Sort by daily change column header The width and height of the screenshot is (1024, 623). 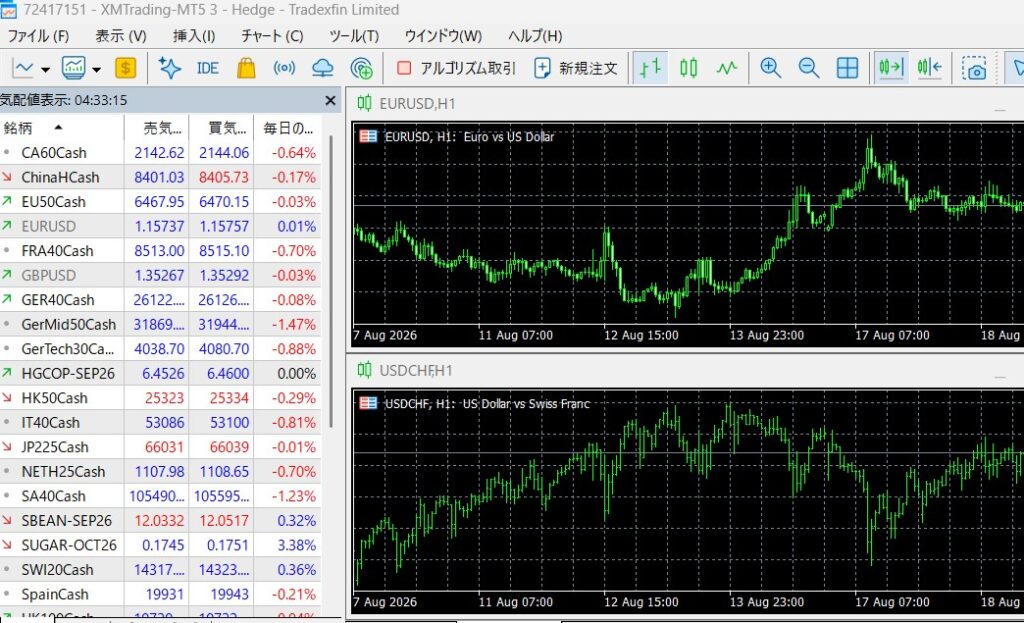click(x=287, y=128)
